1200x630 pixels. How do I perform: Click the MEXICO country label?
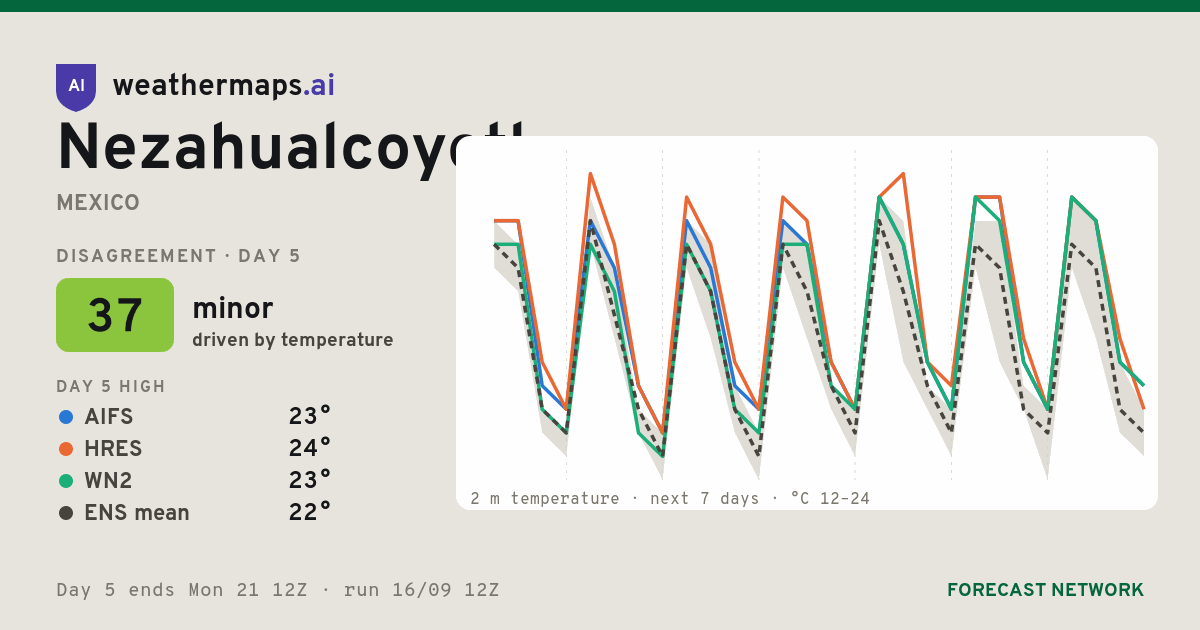click(x=98, y=203)
